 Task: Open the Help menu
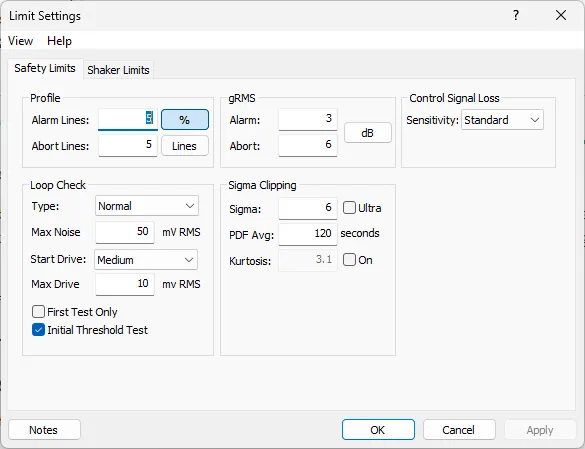tap(59, 41)
